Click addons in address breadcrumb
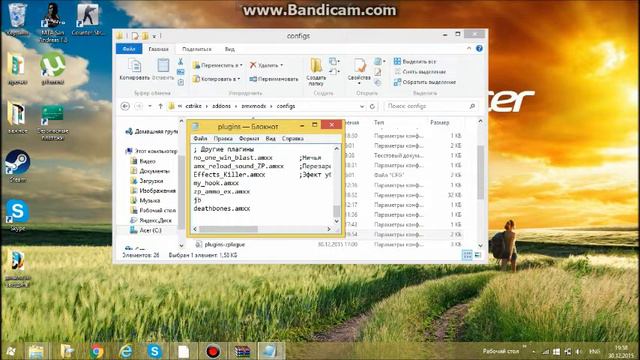 (221, 106)
